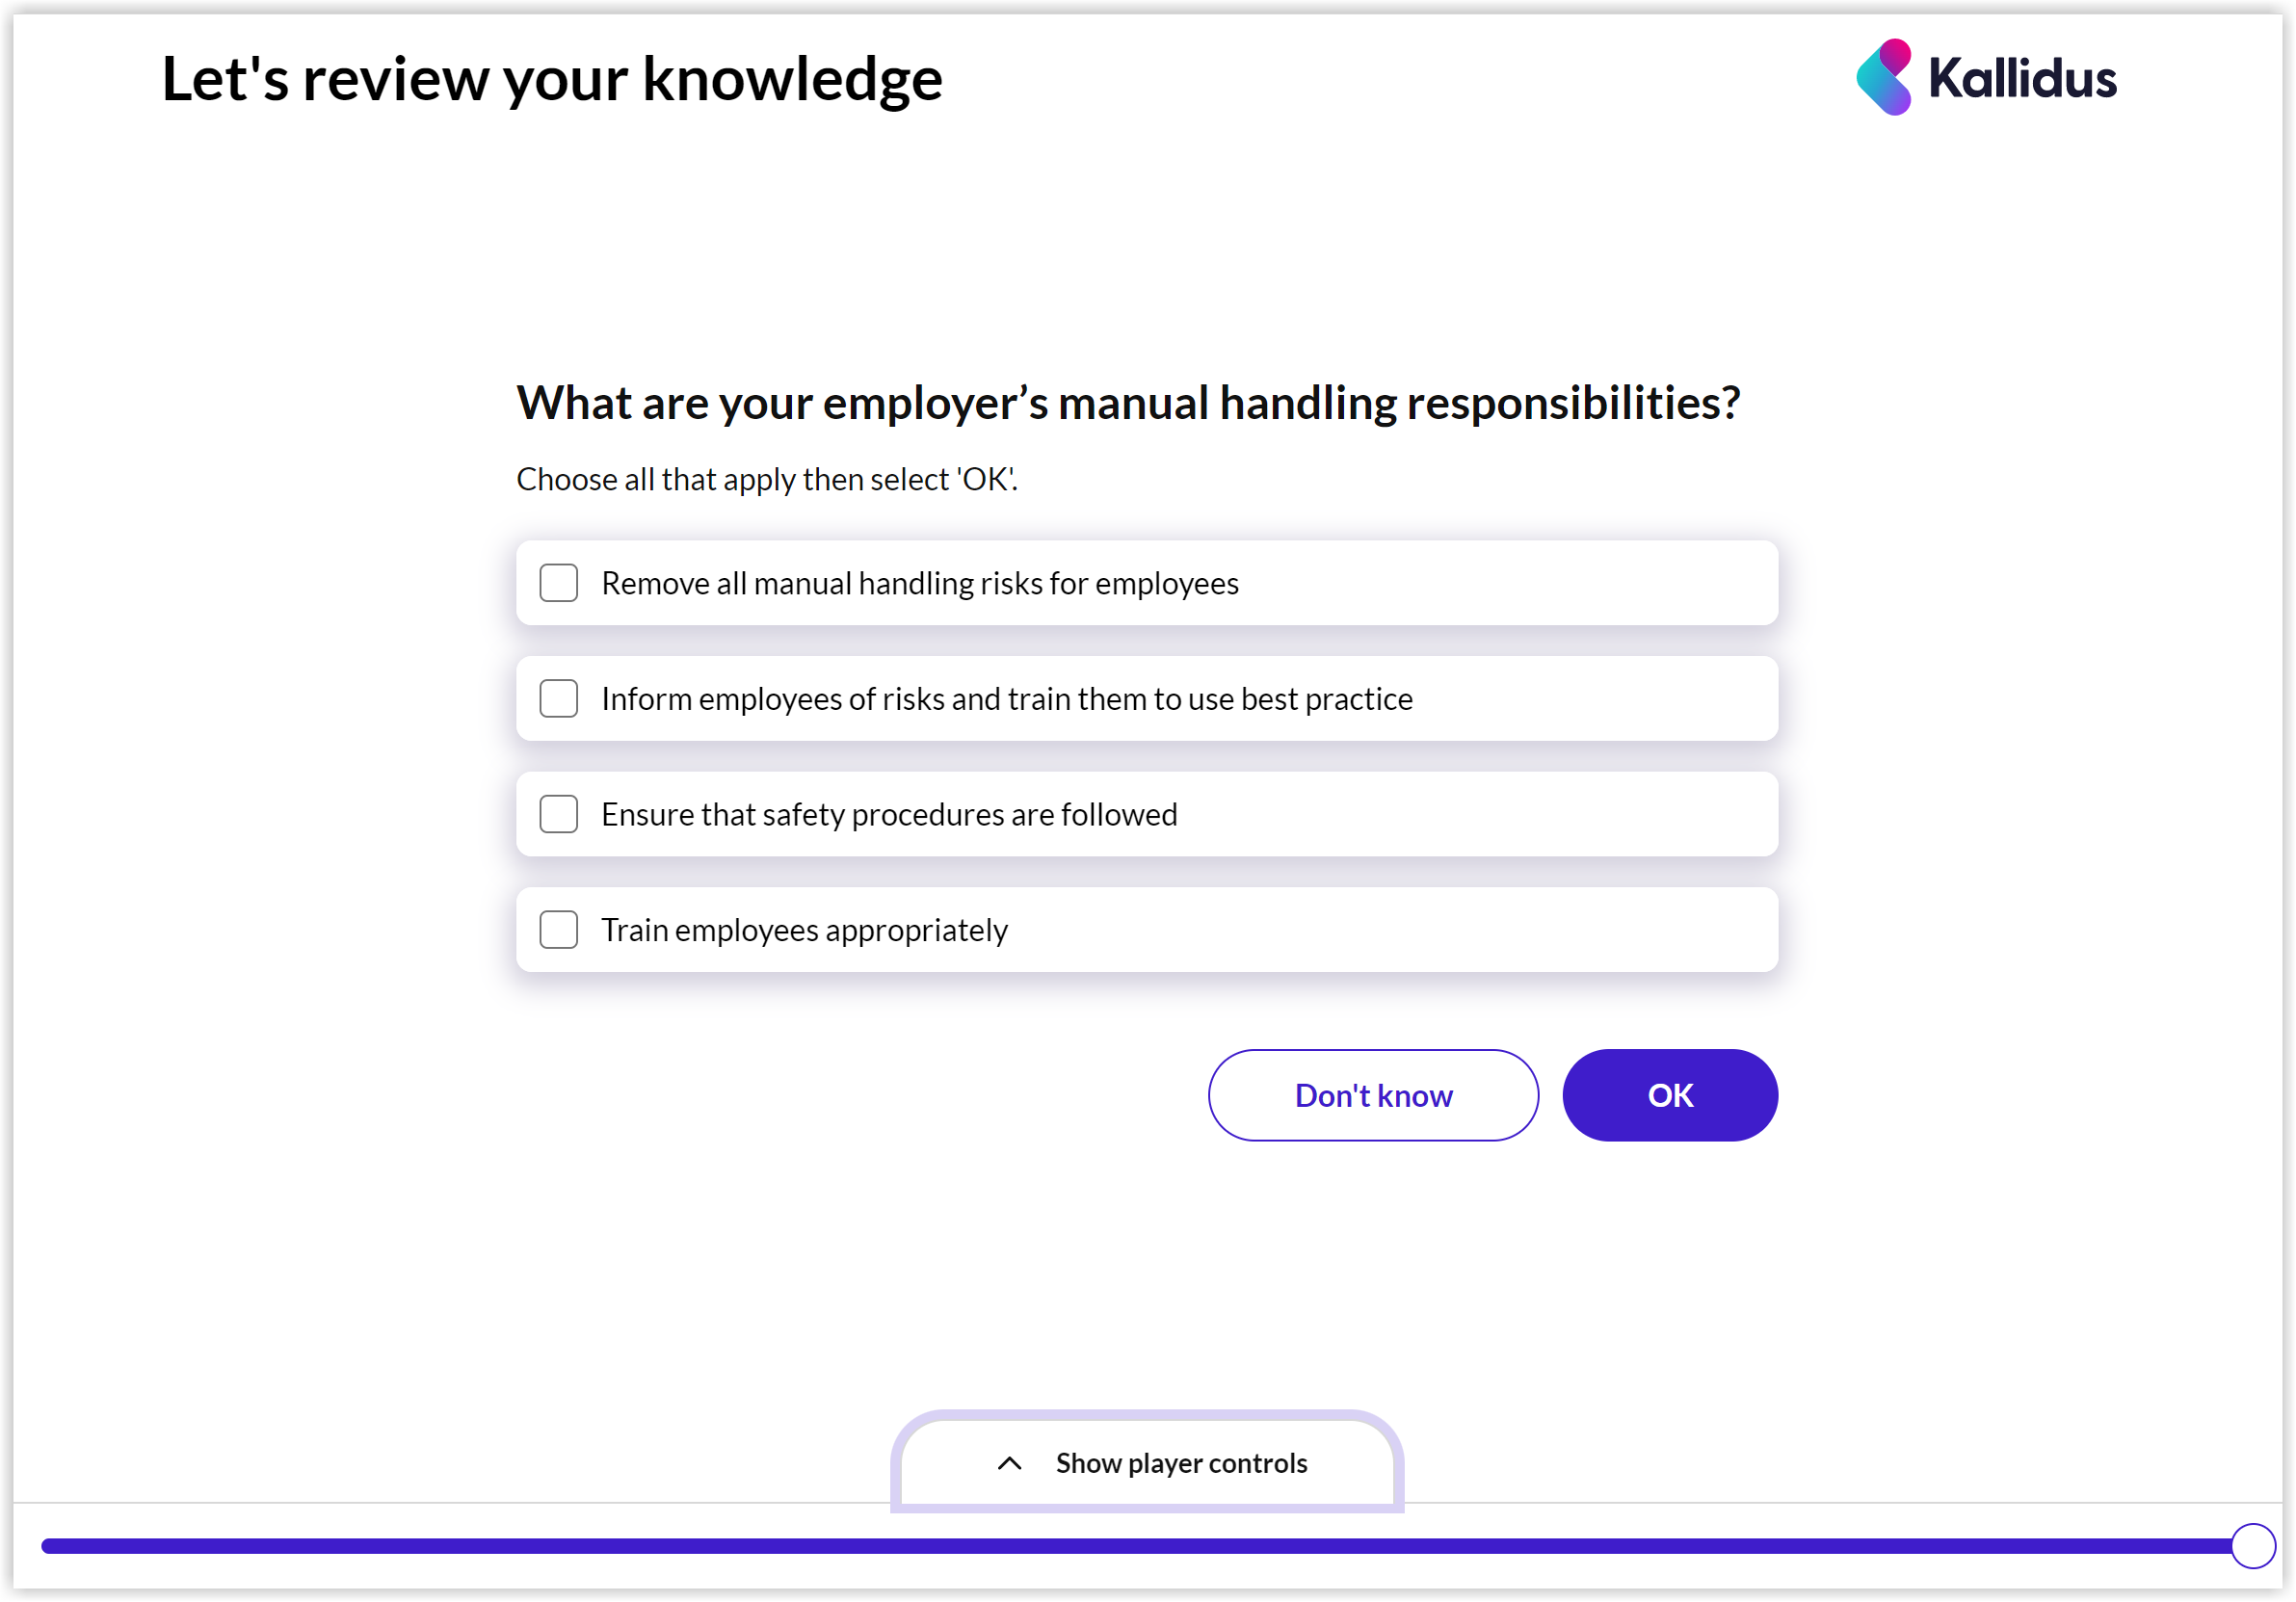Toggle the 'Train employees appropriately' checkbox
Screen dimensions: 2296x1602
558,930
